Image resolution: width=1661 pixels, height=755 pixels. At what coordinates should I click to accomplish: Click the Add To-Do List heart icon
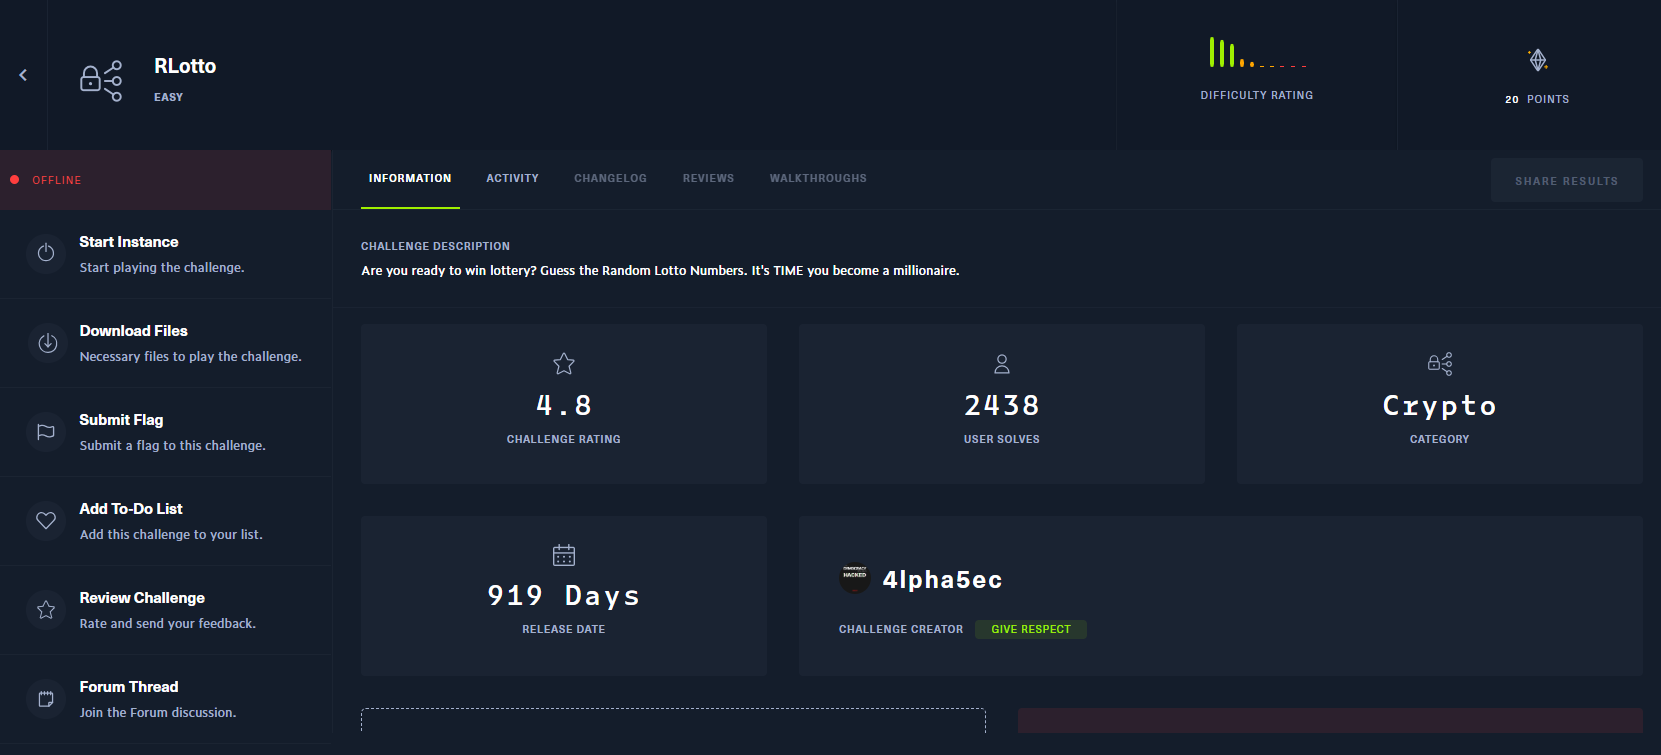click(46, 520)
